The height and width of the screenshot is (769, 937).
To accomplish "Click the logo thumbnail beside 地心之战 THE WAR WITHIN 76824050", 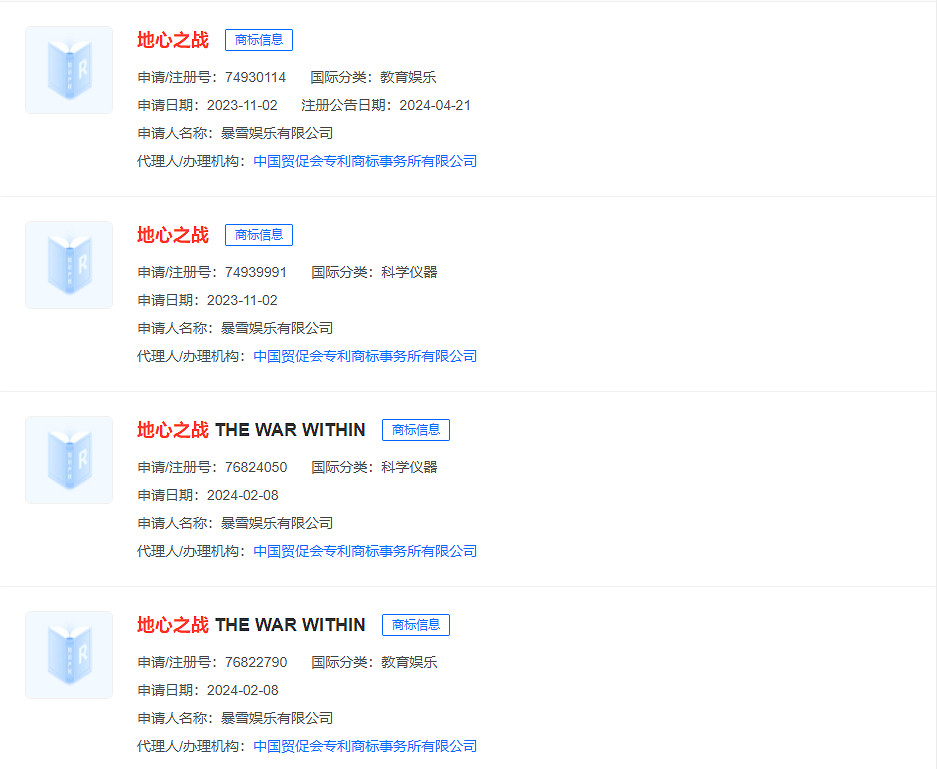I will tap(68, 459).
